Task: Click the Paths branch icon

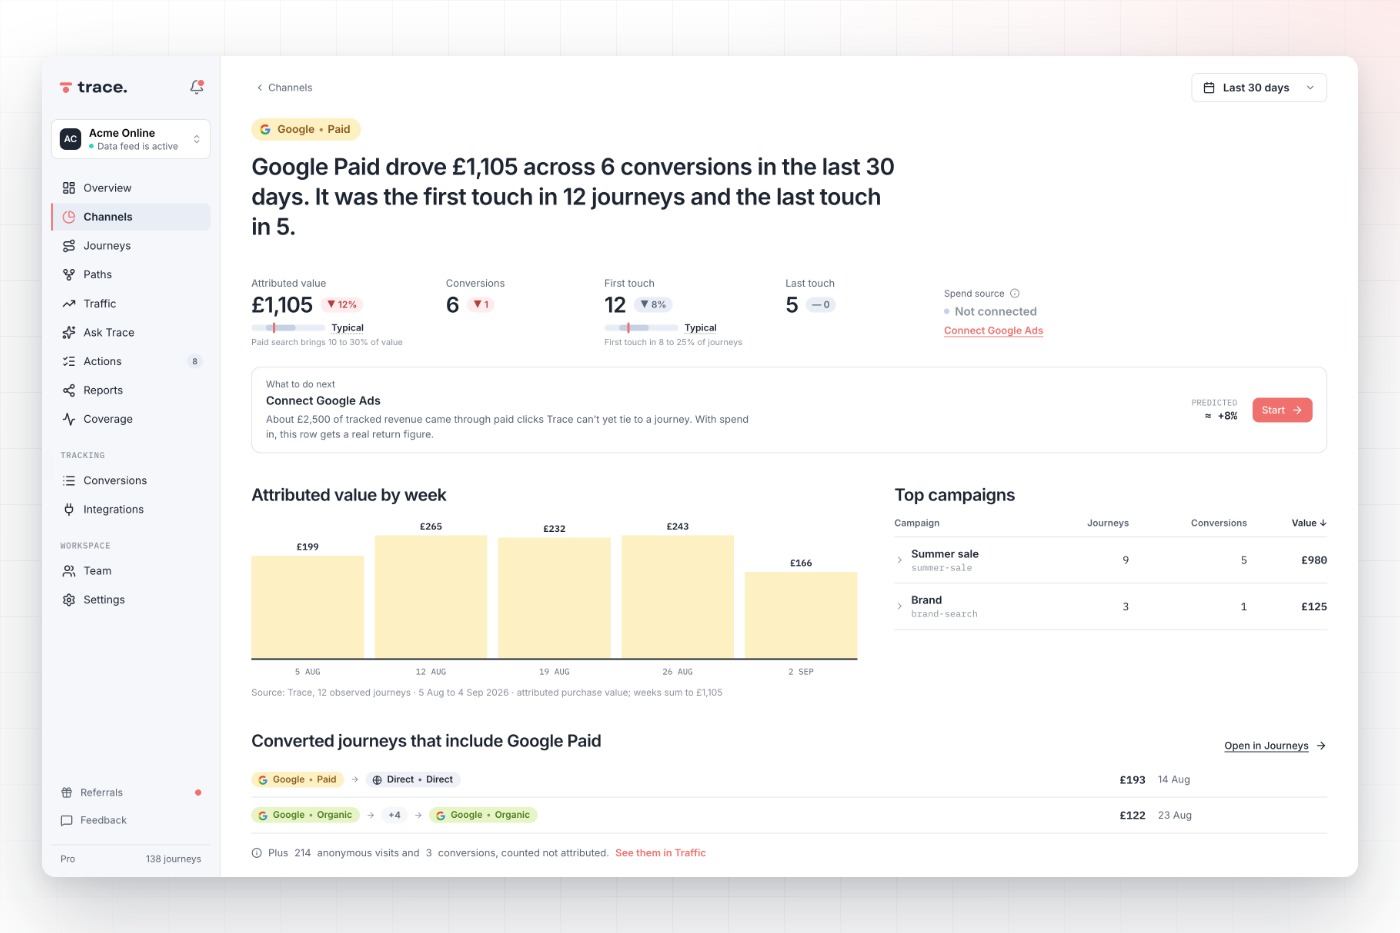Action: coord(69,275)
